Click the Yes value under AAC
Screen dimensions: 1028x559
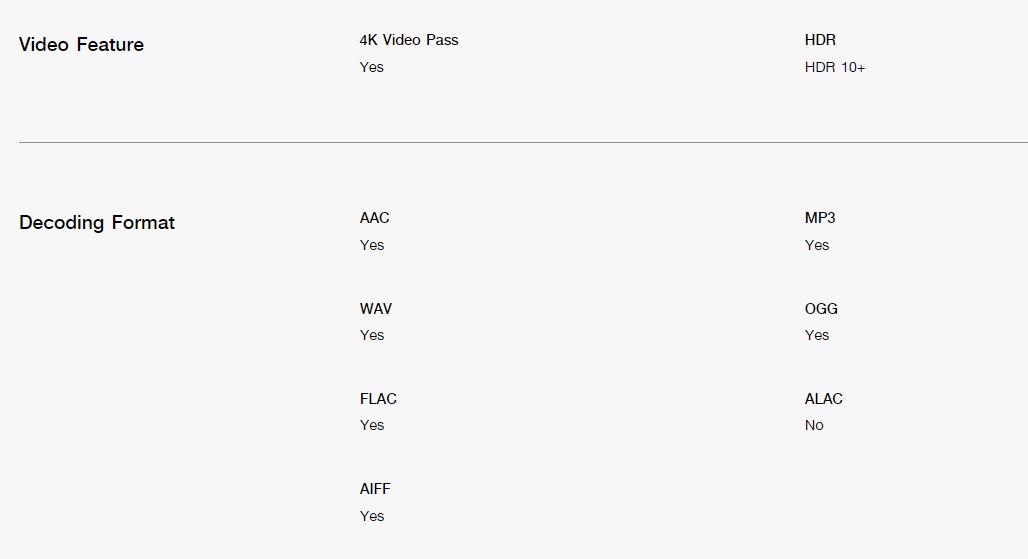pos(372,245)
